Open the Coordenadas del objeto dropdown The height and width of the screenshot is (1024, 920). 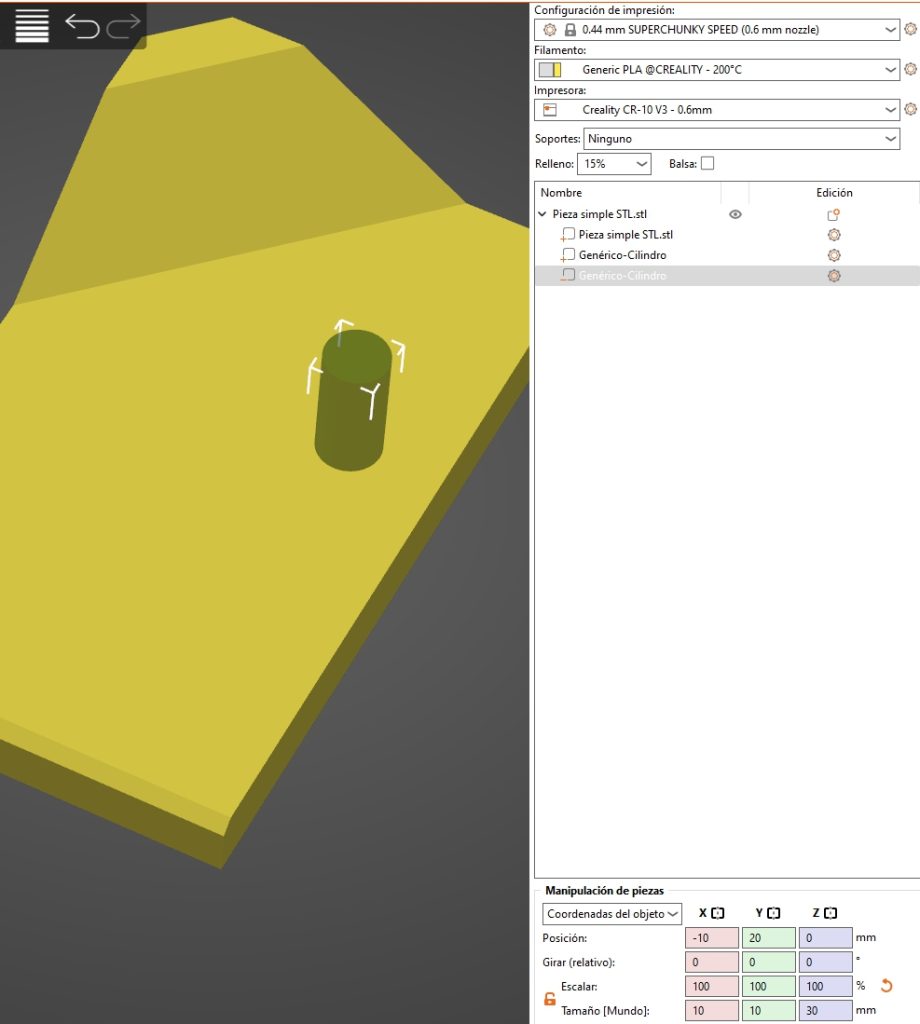[612, 914]
